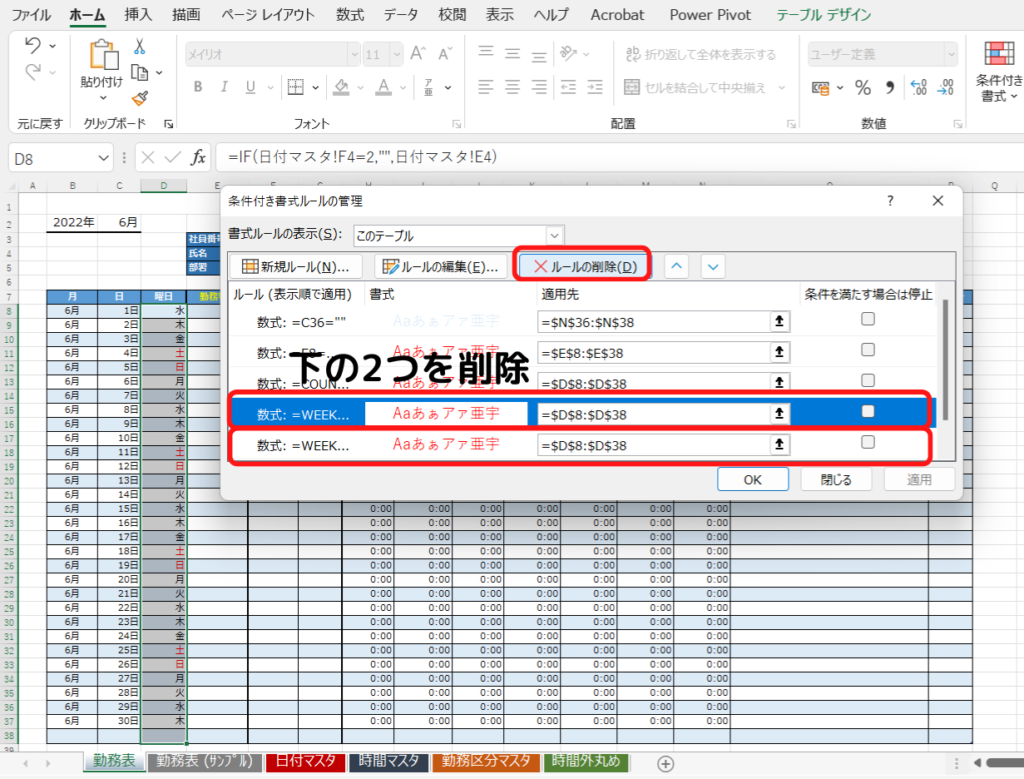This screenshot has height=779, width=1024.
Task: Apply comma style format
Action: point(889,87)
